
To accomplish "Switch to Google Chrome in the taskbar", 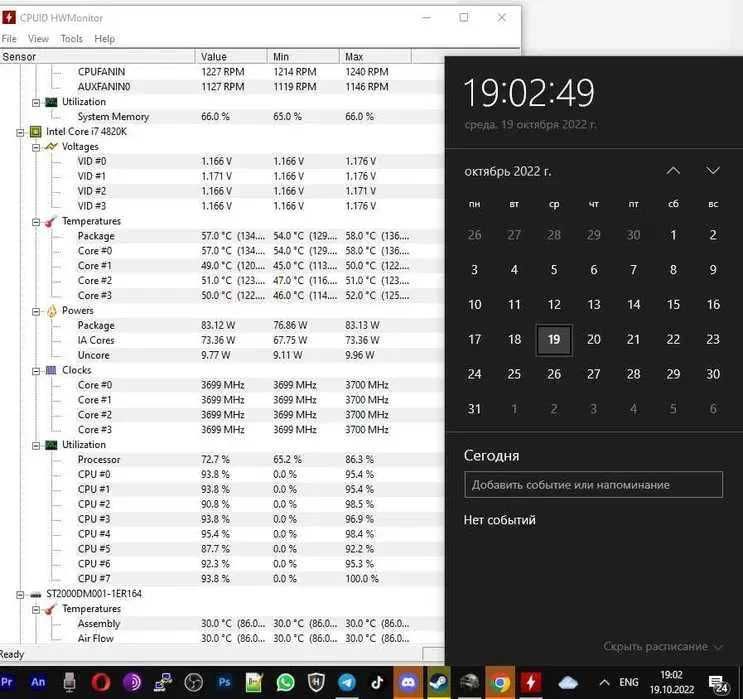I will [x=500, y=682].
